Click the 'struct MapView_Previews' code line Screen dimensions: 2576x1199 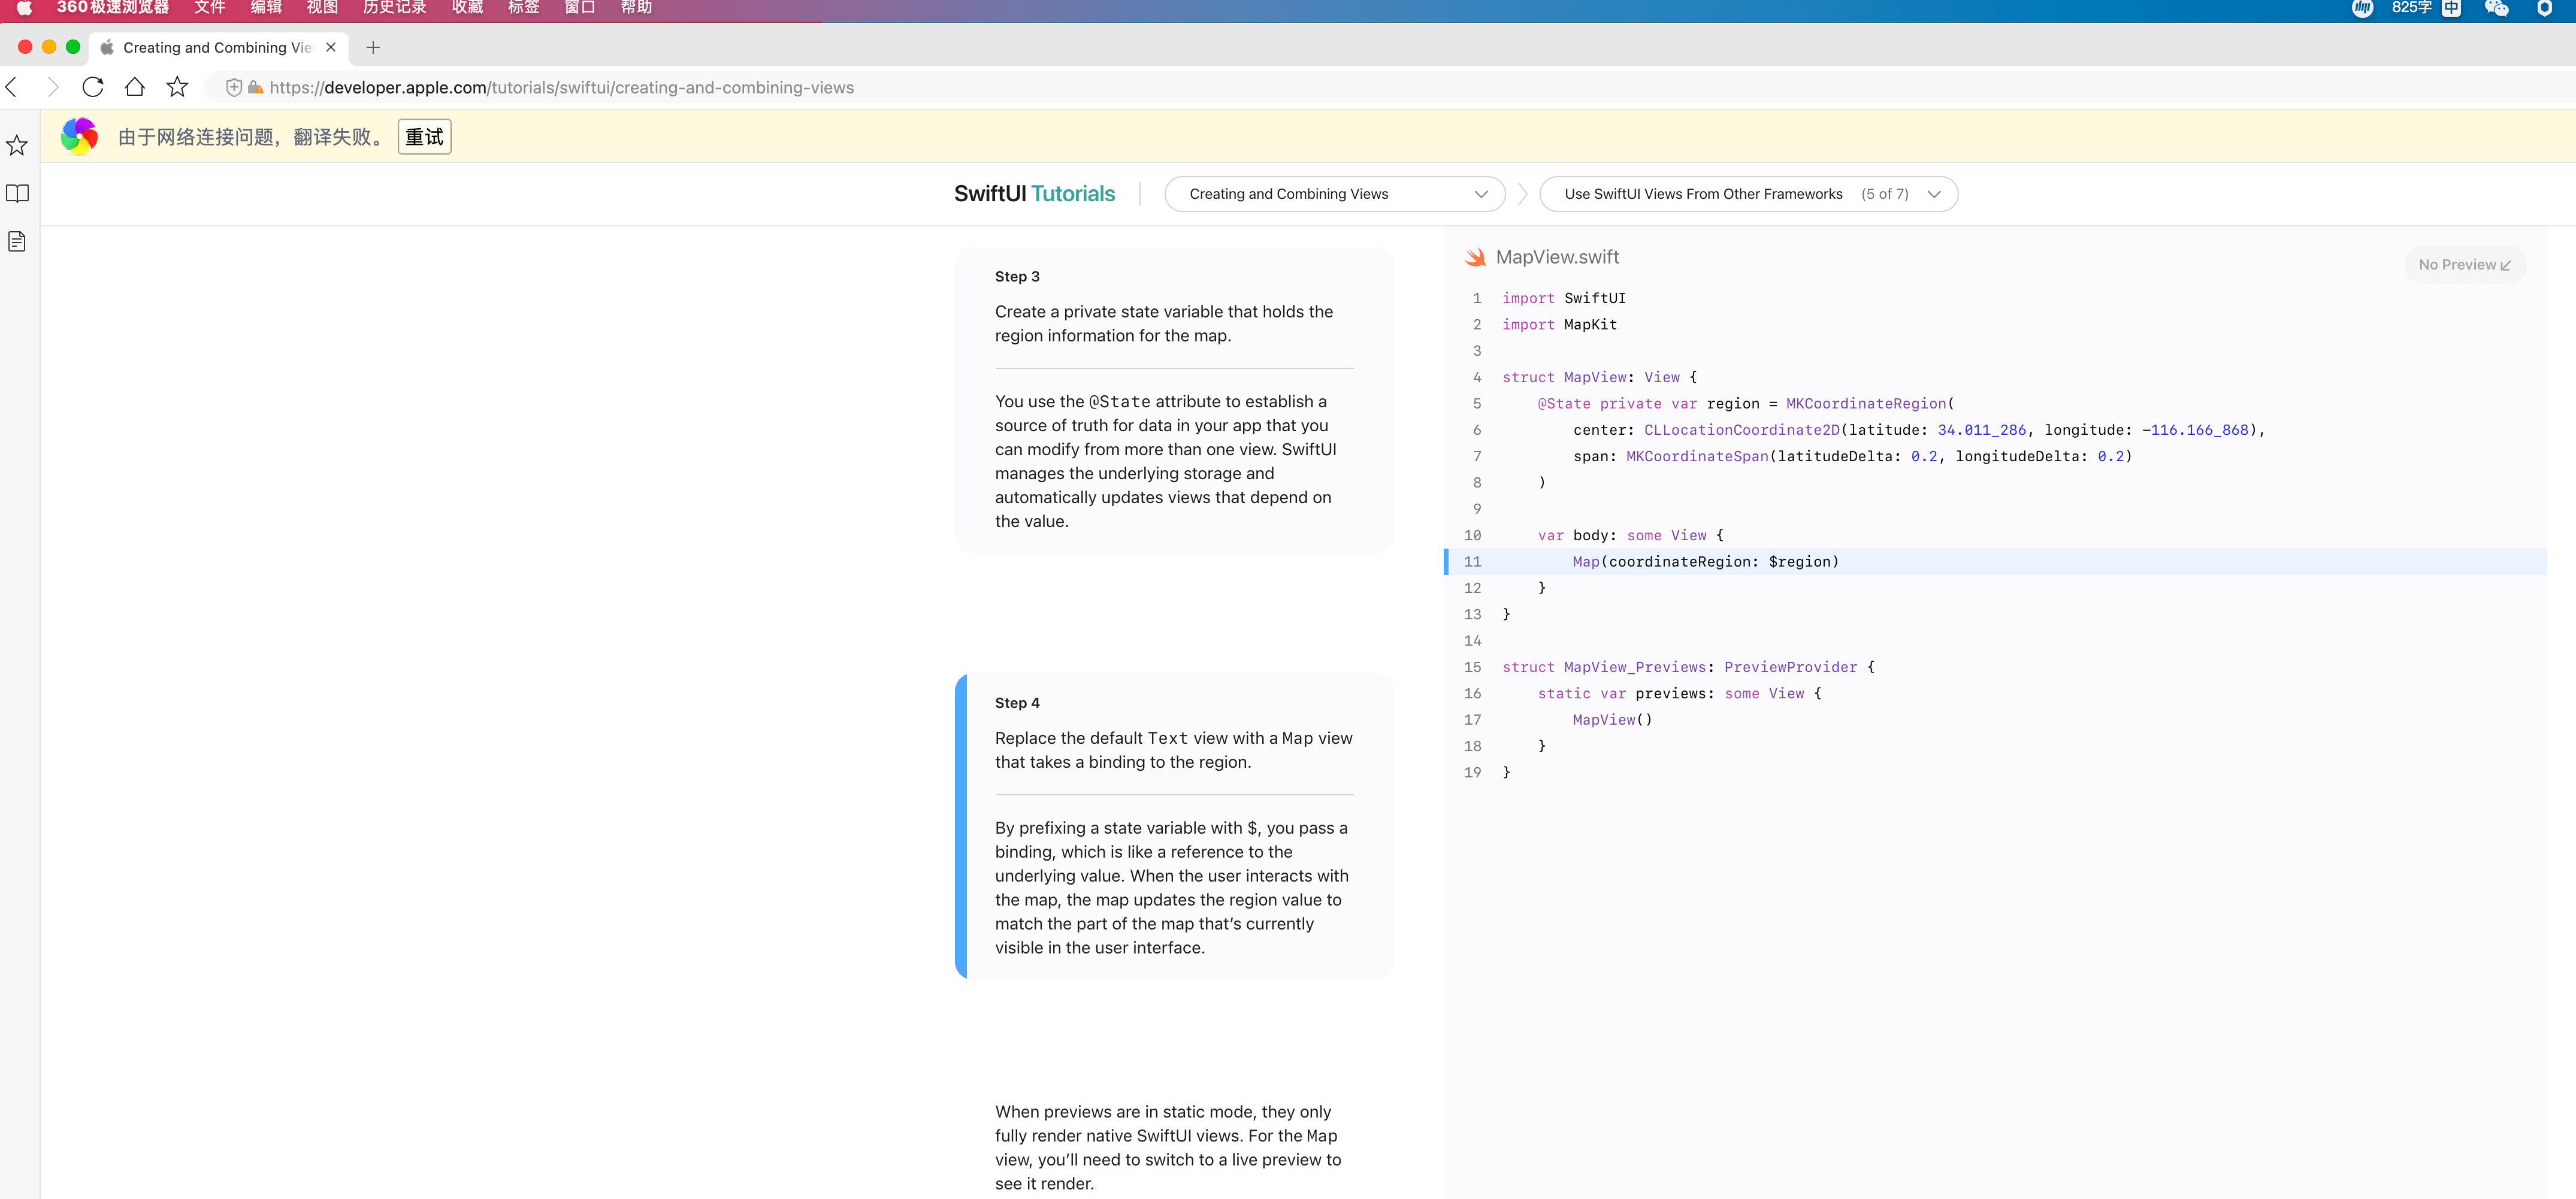[1688, 667]
